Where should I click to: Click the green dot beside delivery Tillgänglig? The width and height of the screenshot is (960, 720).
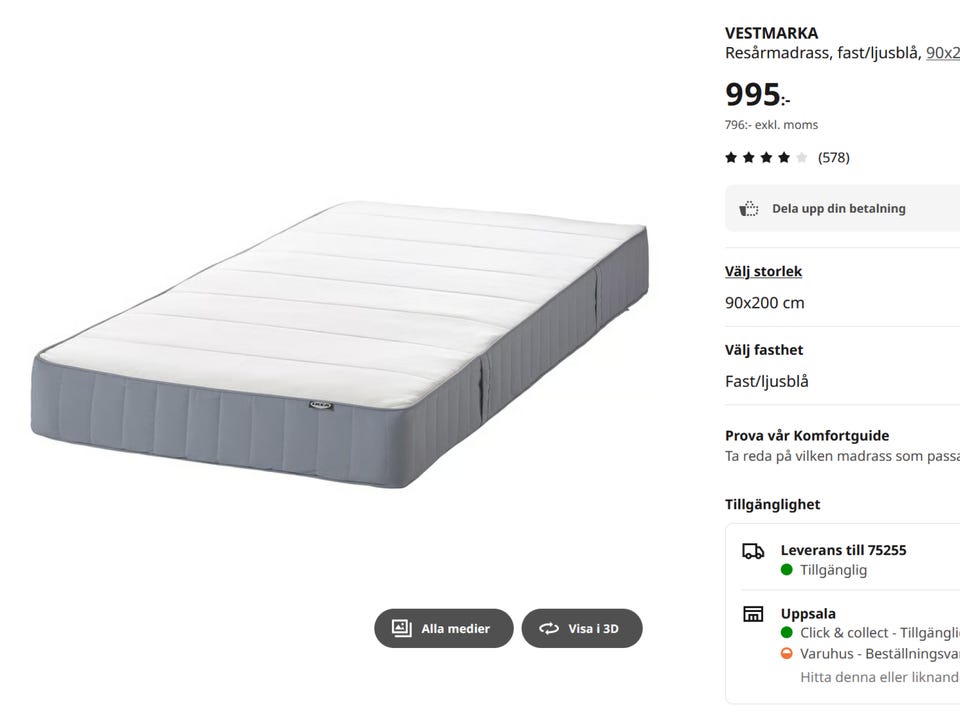(787, 570)
